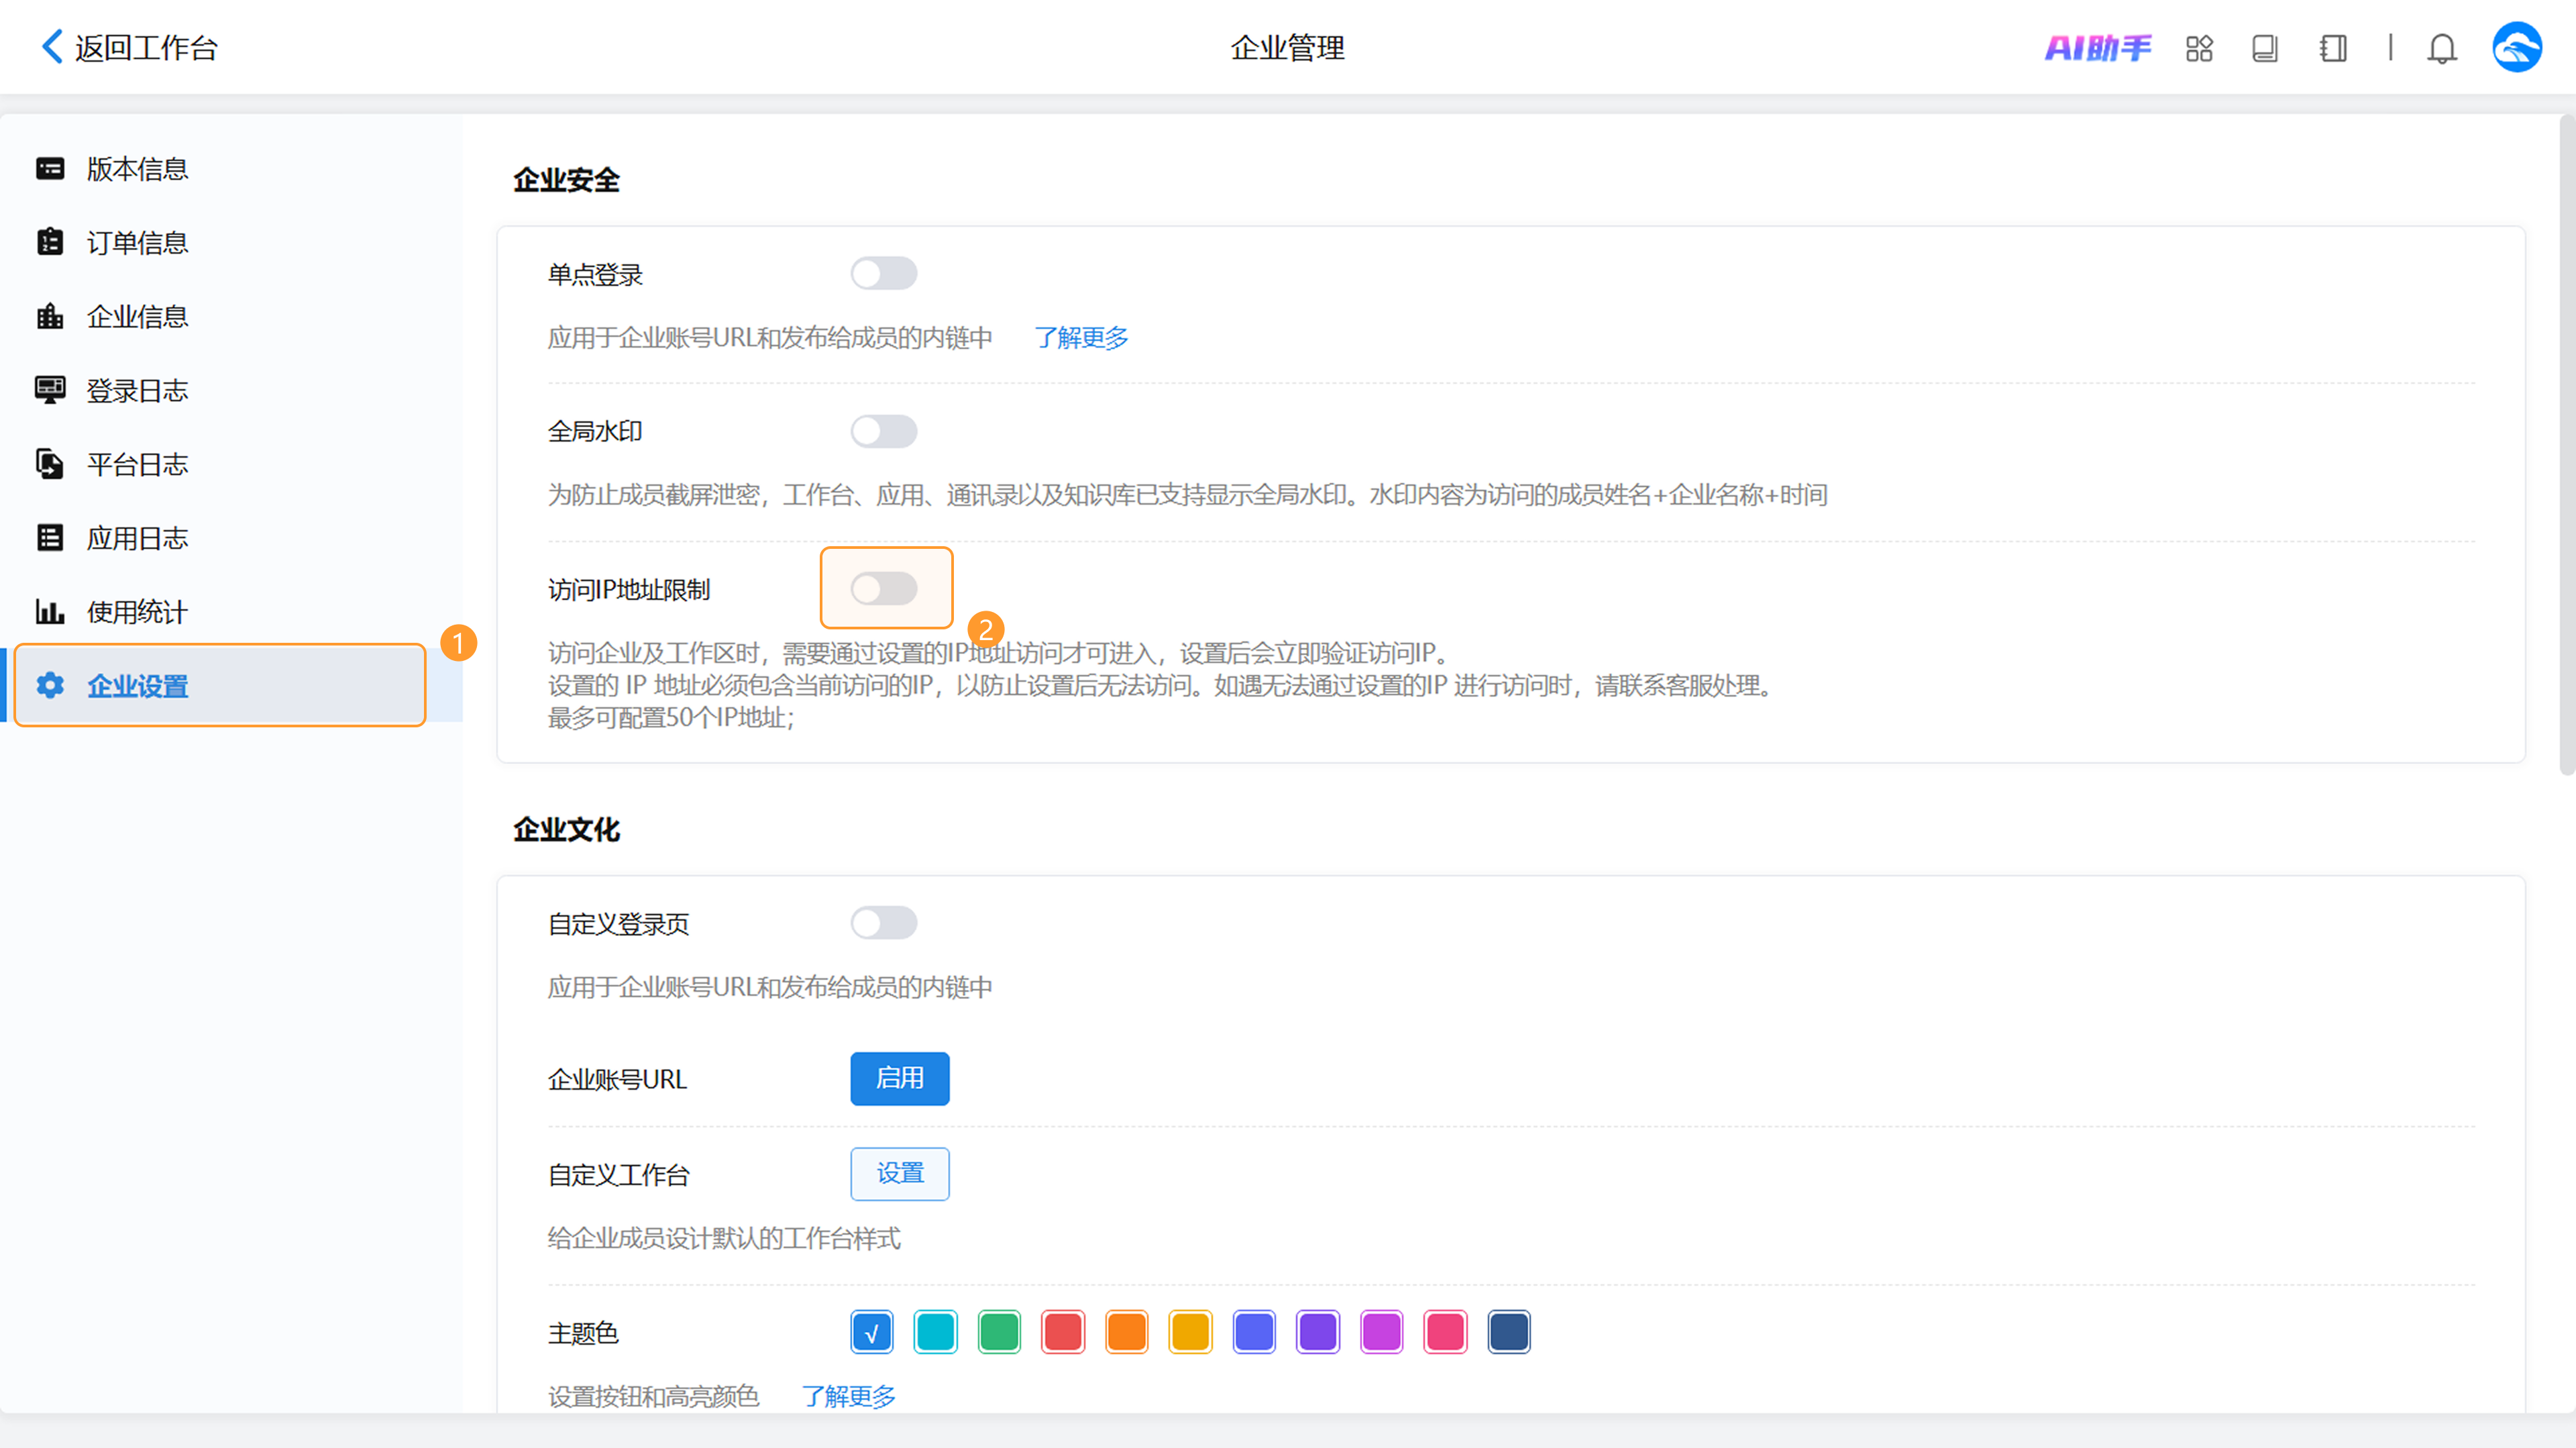Pick the indigo theme color swatch
2576x1448 pixels.
1254,1332
